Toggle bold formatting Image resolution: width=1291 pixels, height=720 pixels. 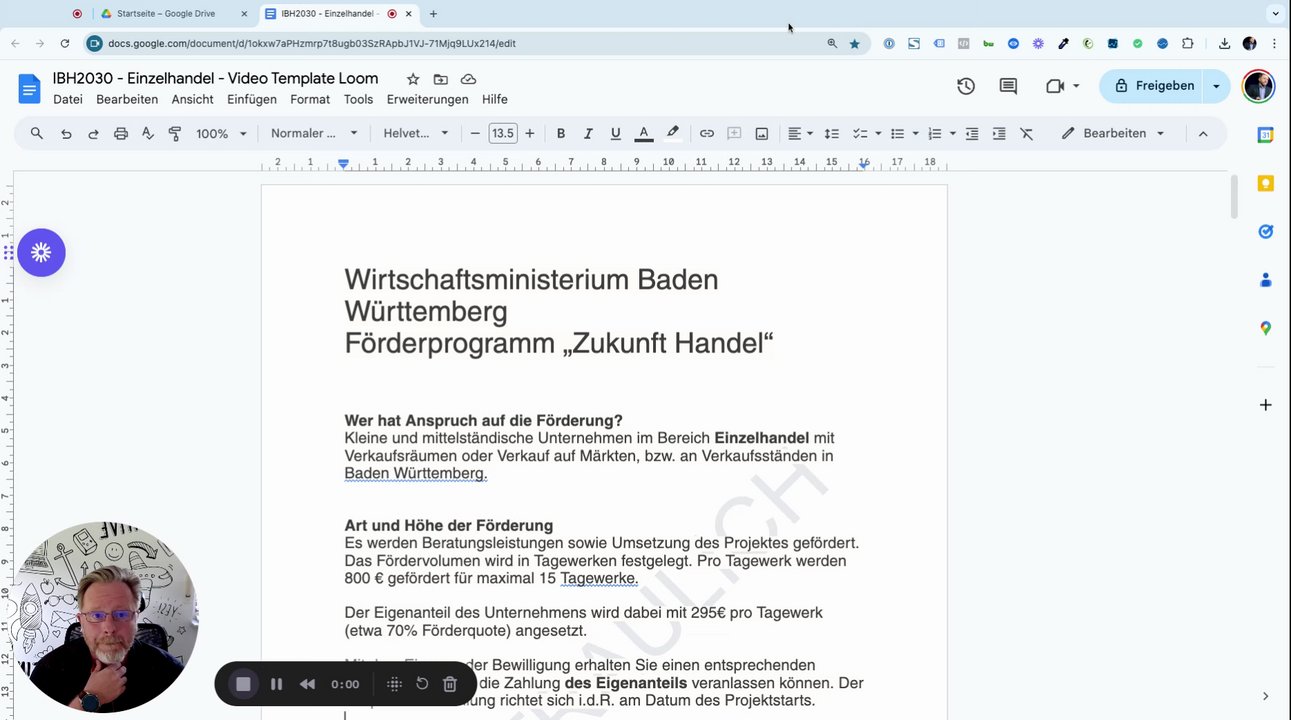pos(561,133)
